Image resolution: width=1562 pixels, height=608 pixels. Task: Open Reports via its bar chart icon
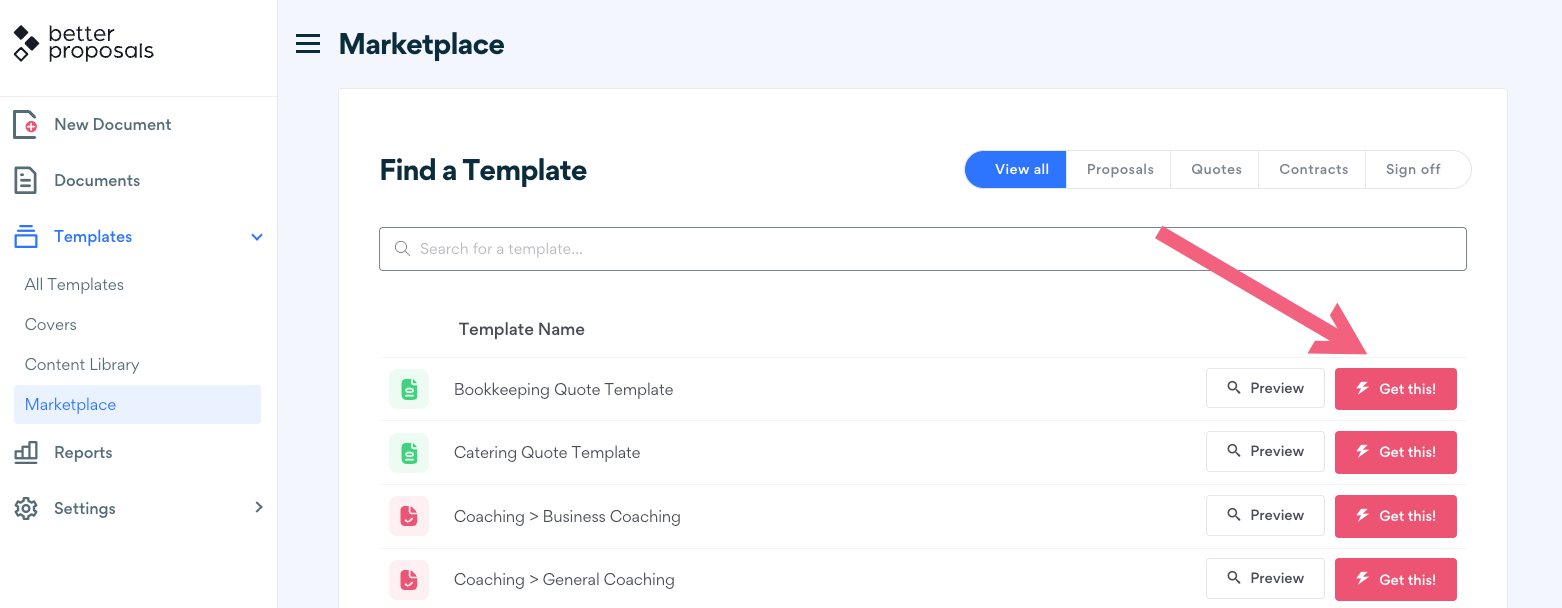(26, 453)
